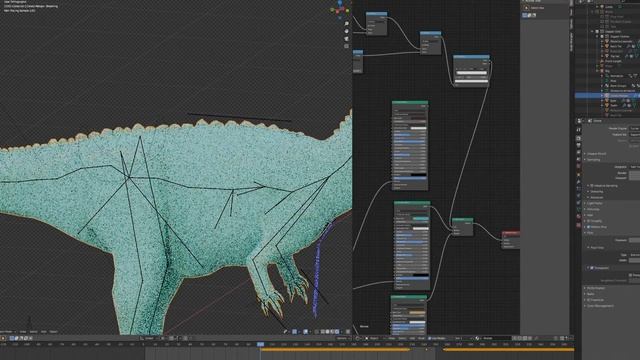Toggle perspective/orthographic grid icon in viewport
Image resolution: width=640 pixels, height=360 pixels.
click(347, 46)
